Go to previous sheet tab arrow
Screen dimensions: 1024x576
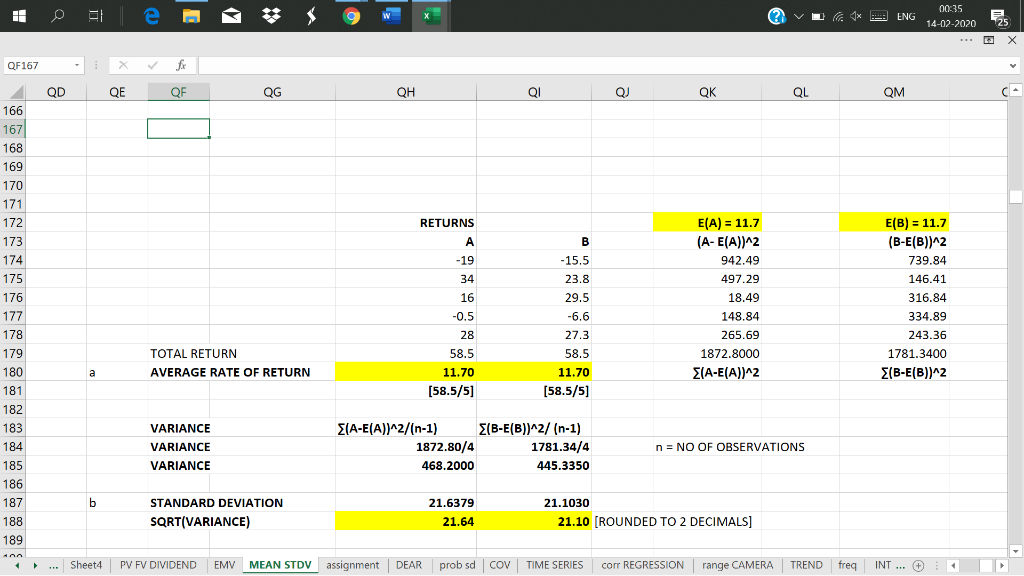18,566
